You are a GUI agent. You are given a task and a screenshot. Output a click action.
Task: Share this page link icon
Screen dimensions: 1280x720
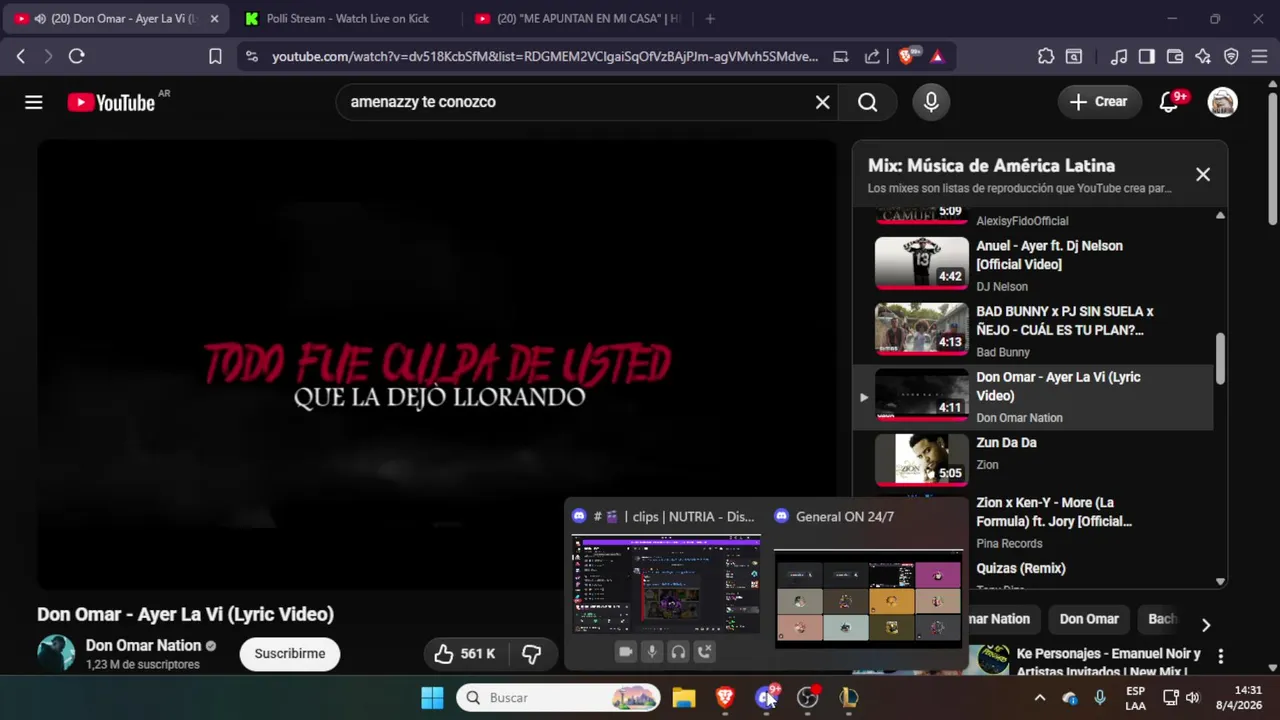[x=872, y=57]
